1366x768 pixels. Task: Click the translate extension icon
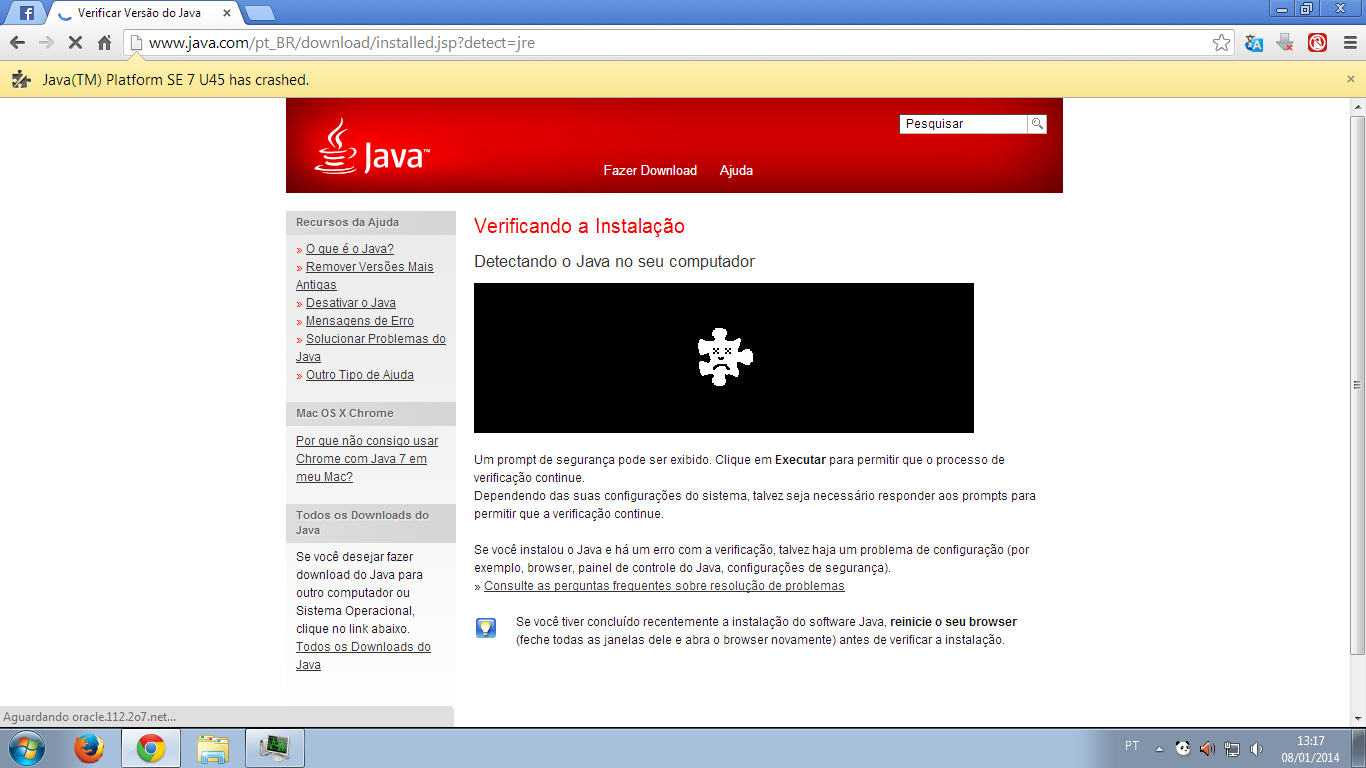1254,43
